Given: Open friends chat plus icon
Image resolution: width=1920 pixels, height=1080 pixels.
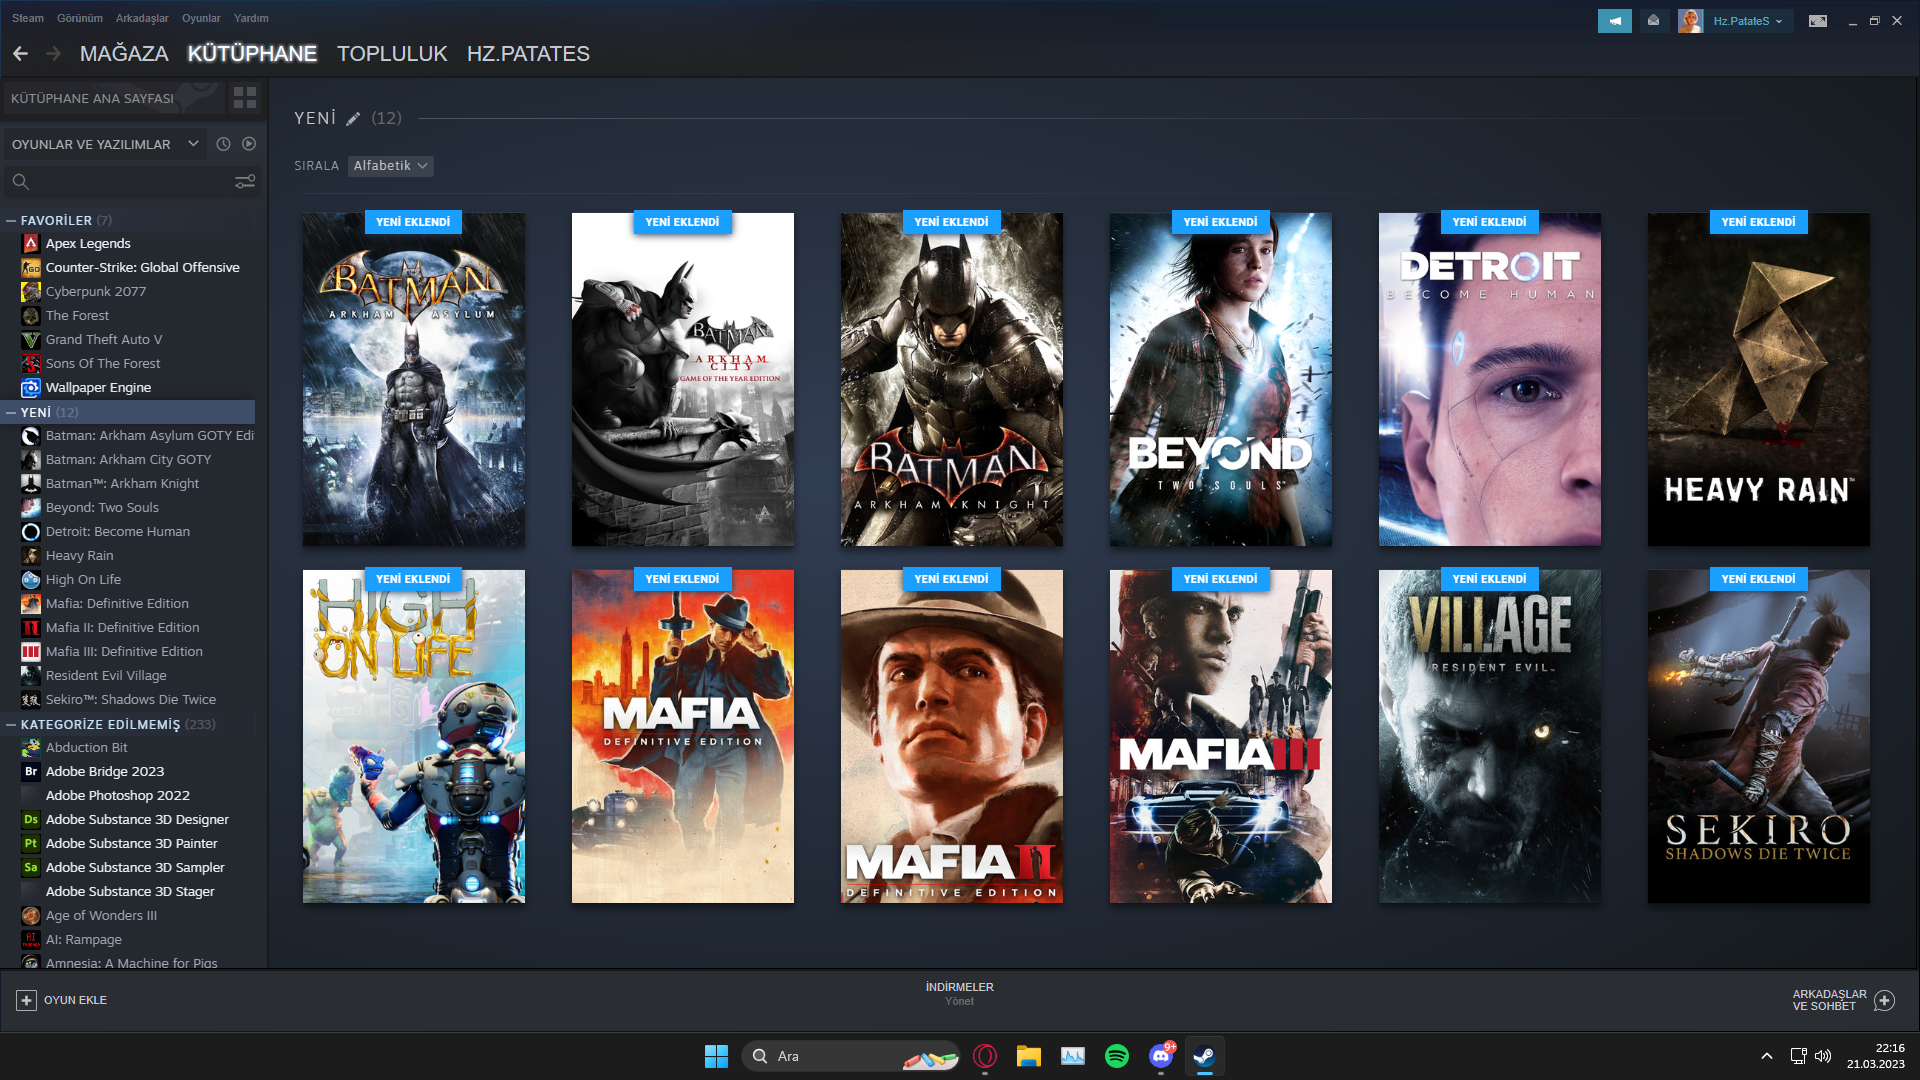Looking at the screenshot, I should (x=1884, y=1000).
